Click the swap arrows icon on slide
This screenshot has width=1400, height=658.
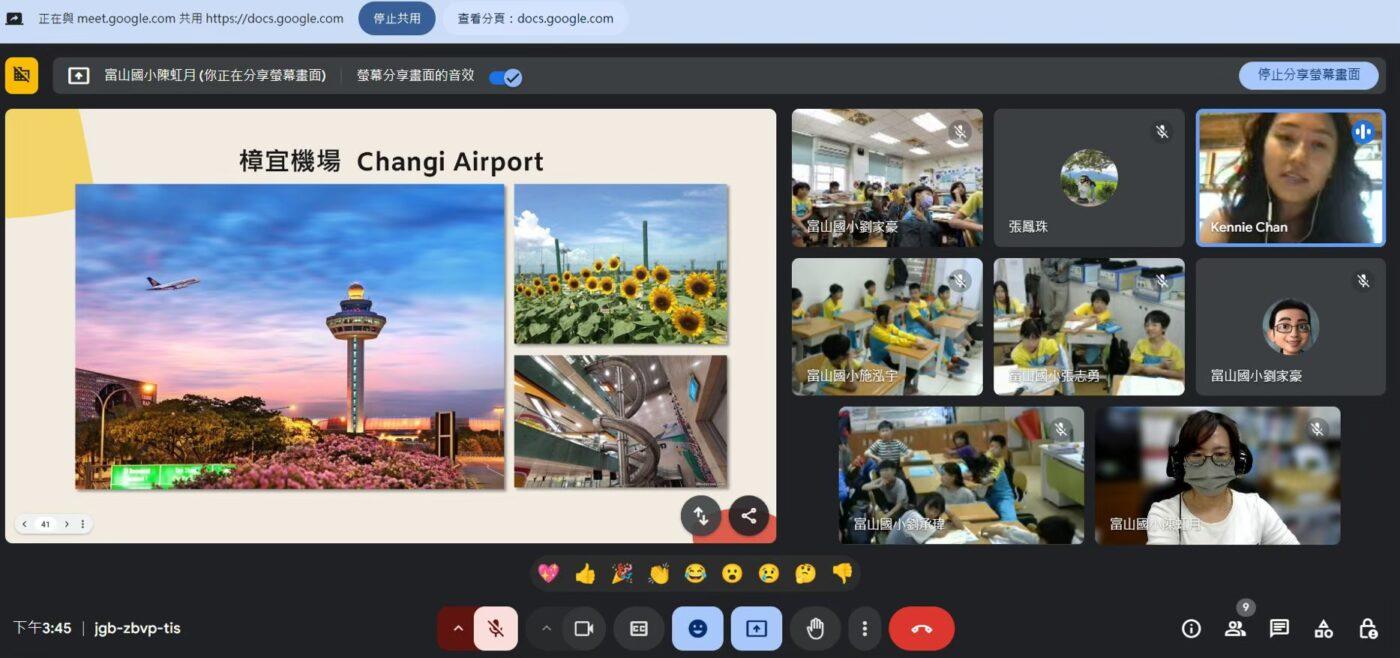tap(701, 516)
